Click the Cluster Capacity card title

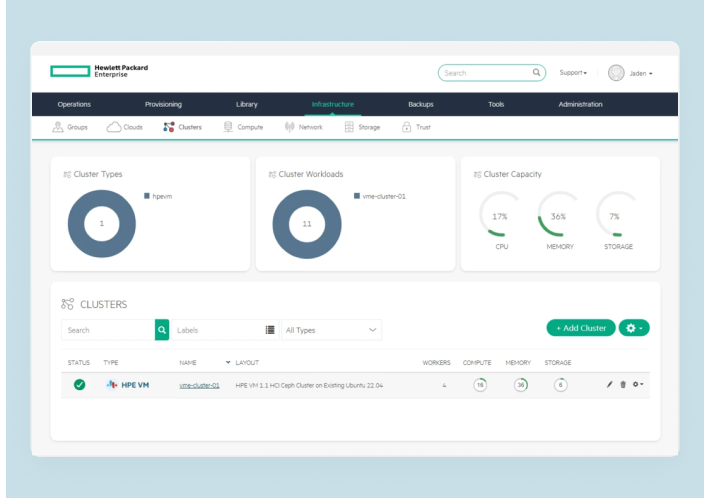point(512,174)
